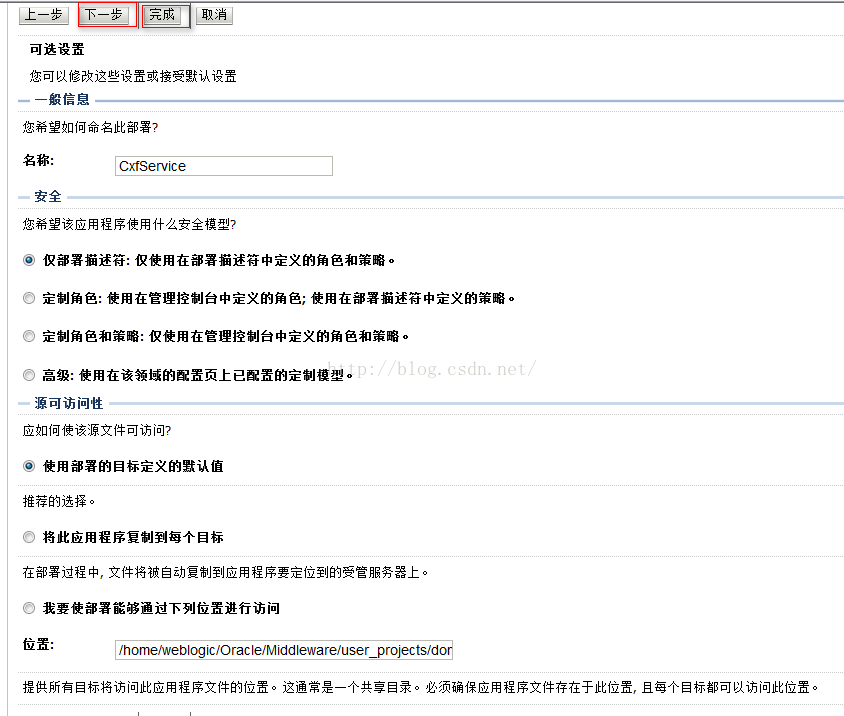
Task: Select 使用部署的目标定义的默认值 radio
Action: click(x=29, y=466)
